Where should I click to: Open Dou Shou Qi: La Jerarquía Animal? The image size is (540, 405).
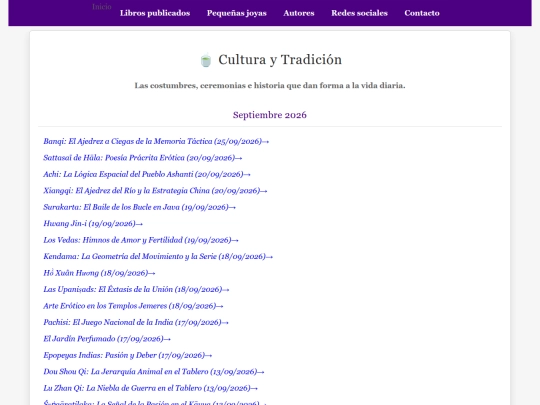pyautogui.click(x=154, y=372)
